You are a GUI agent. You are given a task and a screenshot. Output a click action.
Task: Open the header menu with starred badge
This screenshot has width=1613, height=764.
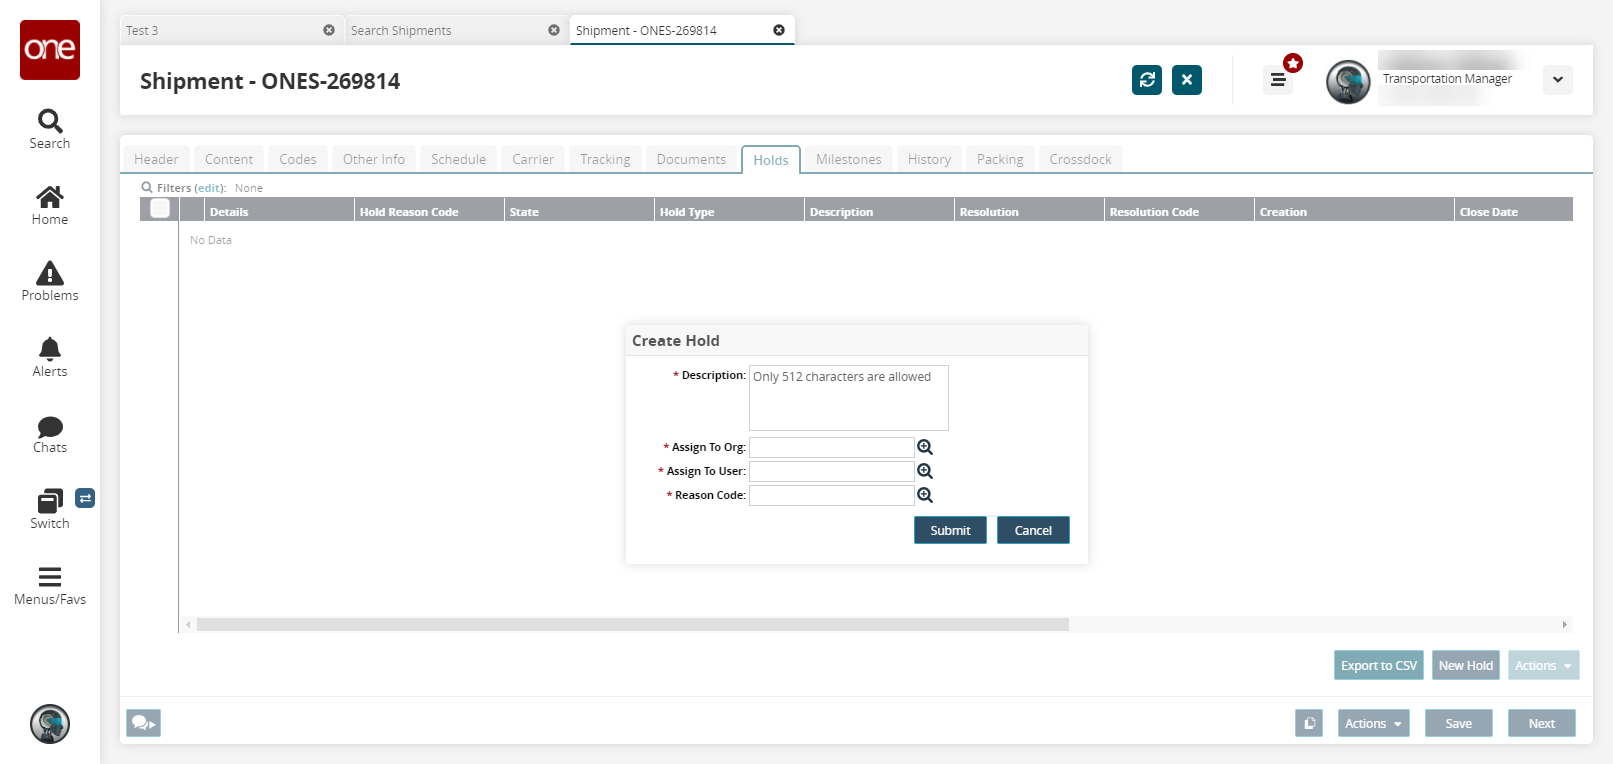(1278, 80)
